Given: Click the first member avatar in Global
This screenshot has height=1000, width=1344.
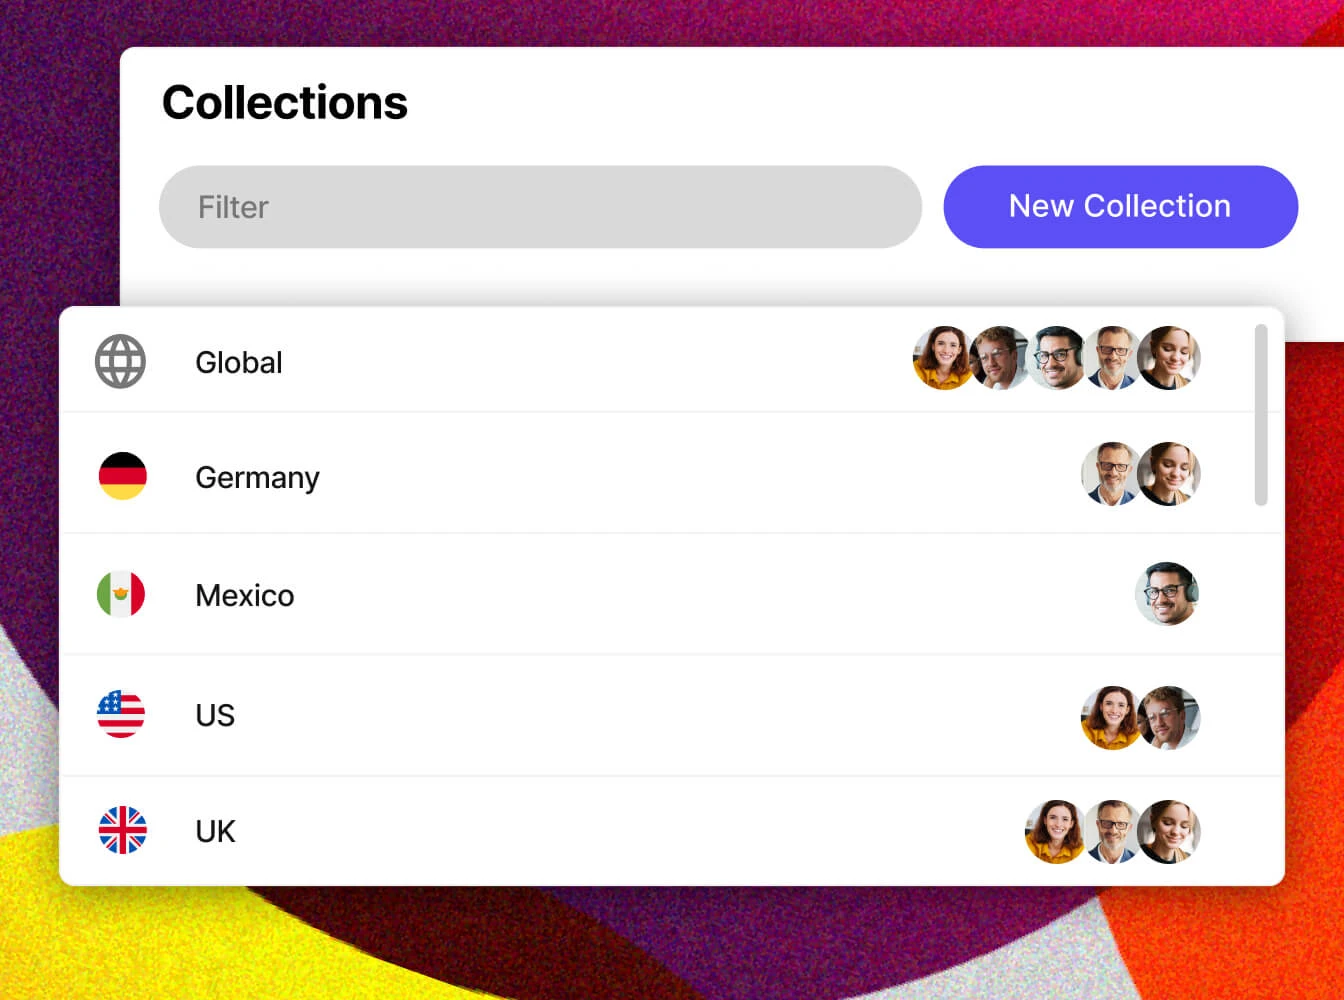Looking at the screenshot, I should coord(941,357).
